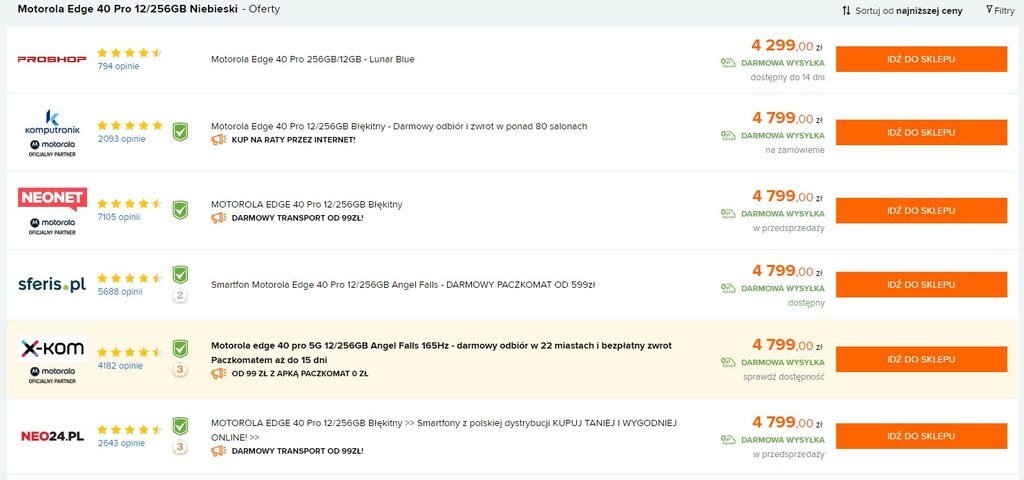The width and height of the screenshot is (1024, 480).
Task: Click the number 3 medal badge for NEO24.PL
Action: (180, 448)
